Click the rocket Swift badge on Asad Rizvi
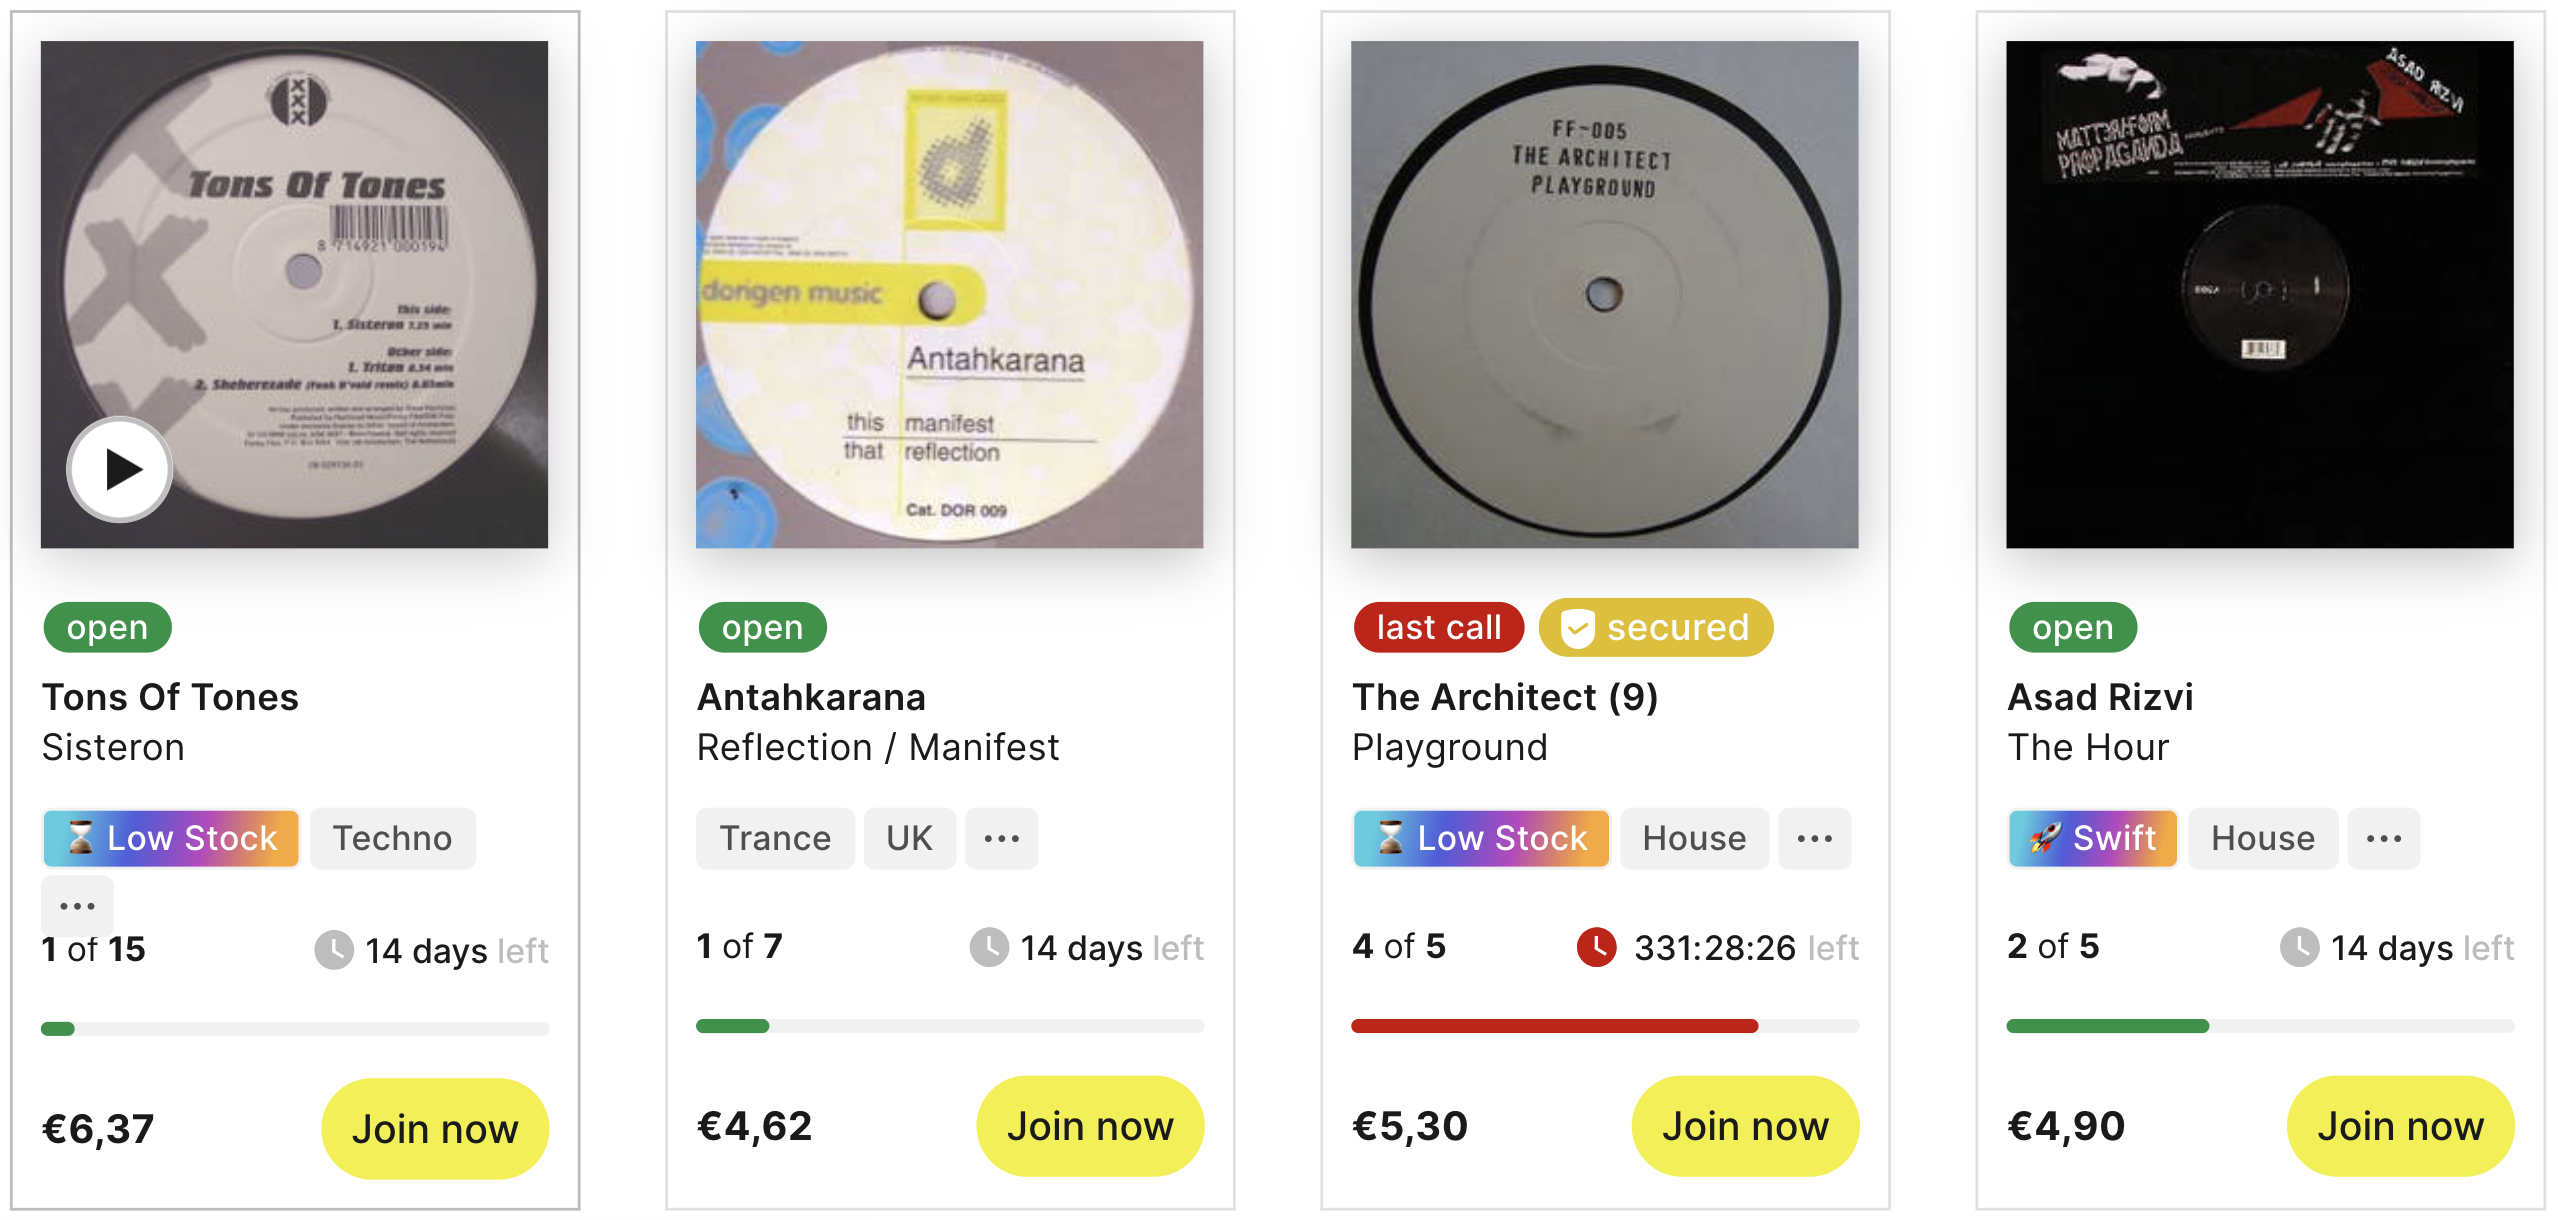Image resolution: width=2558 pixels, height=1220 pixels. tap(2093, 838)
